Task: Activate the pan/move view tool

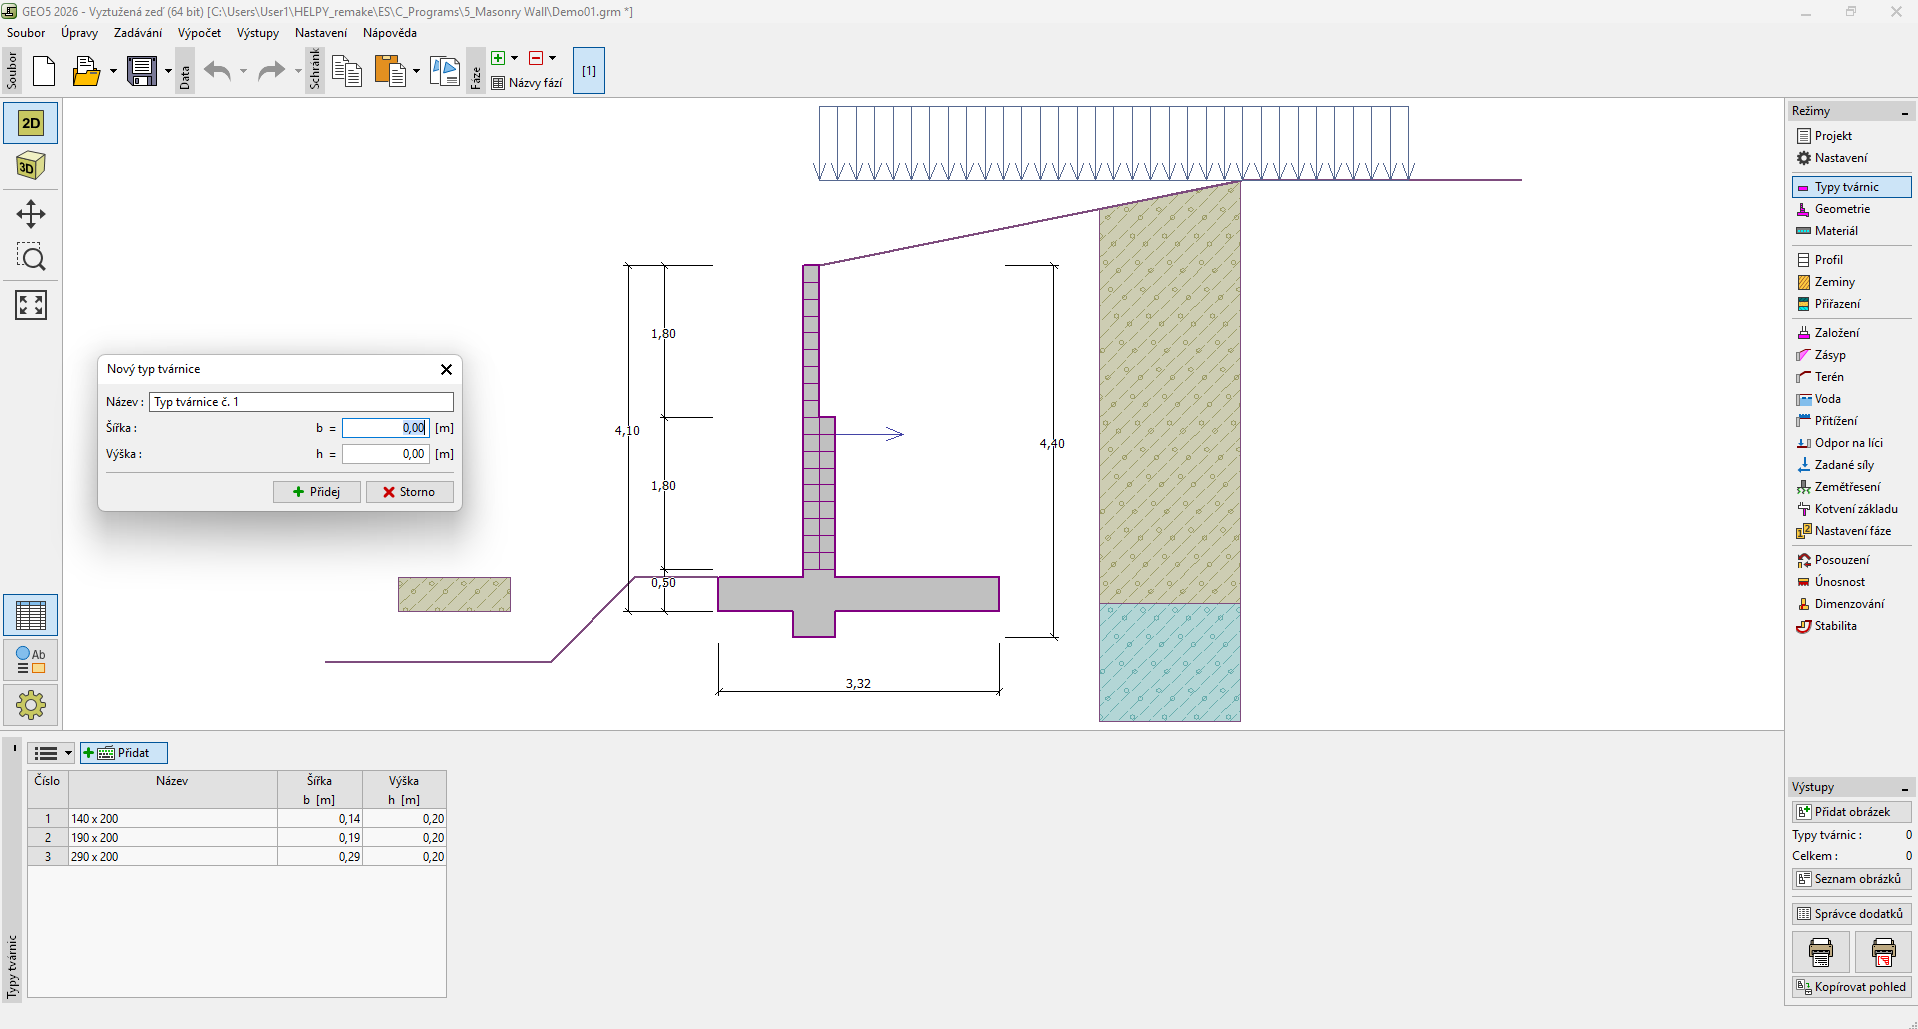Action: [x=31, y=214]
